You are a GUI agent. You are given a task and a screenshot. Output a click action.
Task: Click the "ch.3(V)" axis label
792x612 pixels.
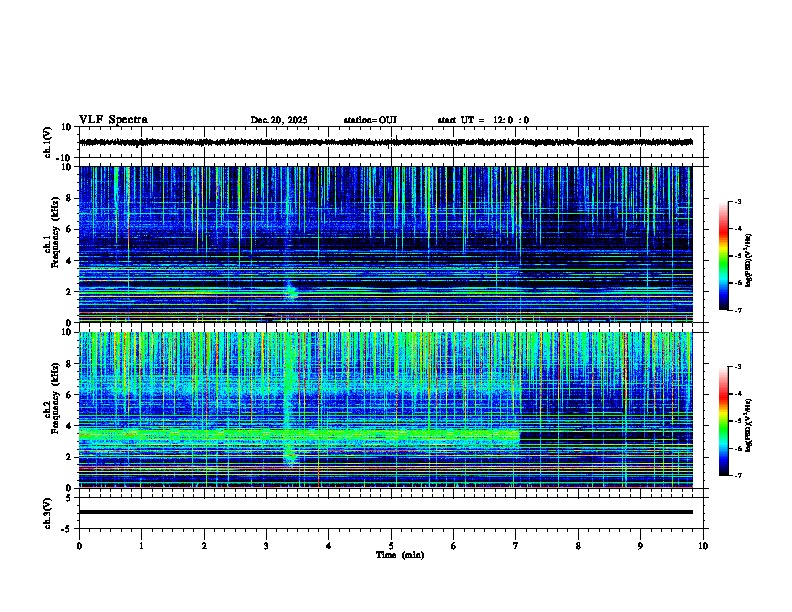pos(48,513)
